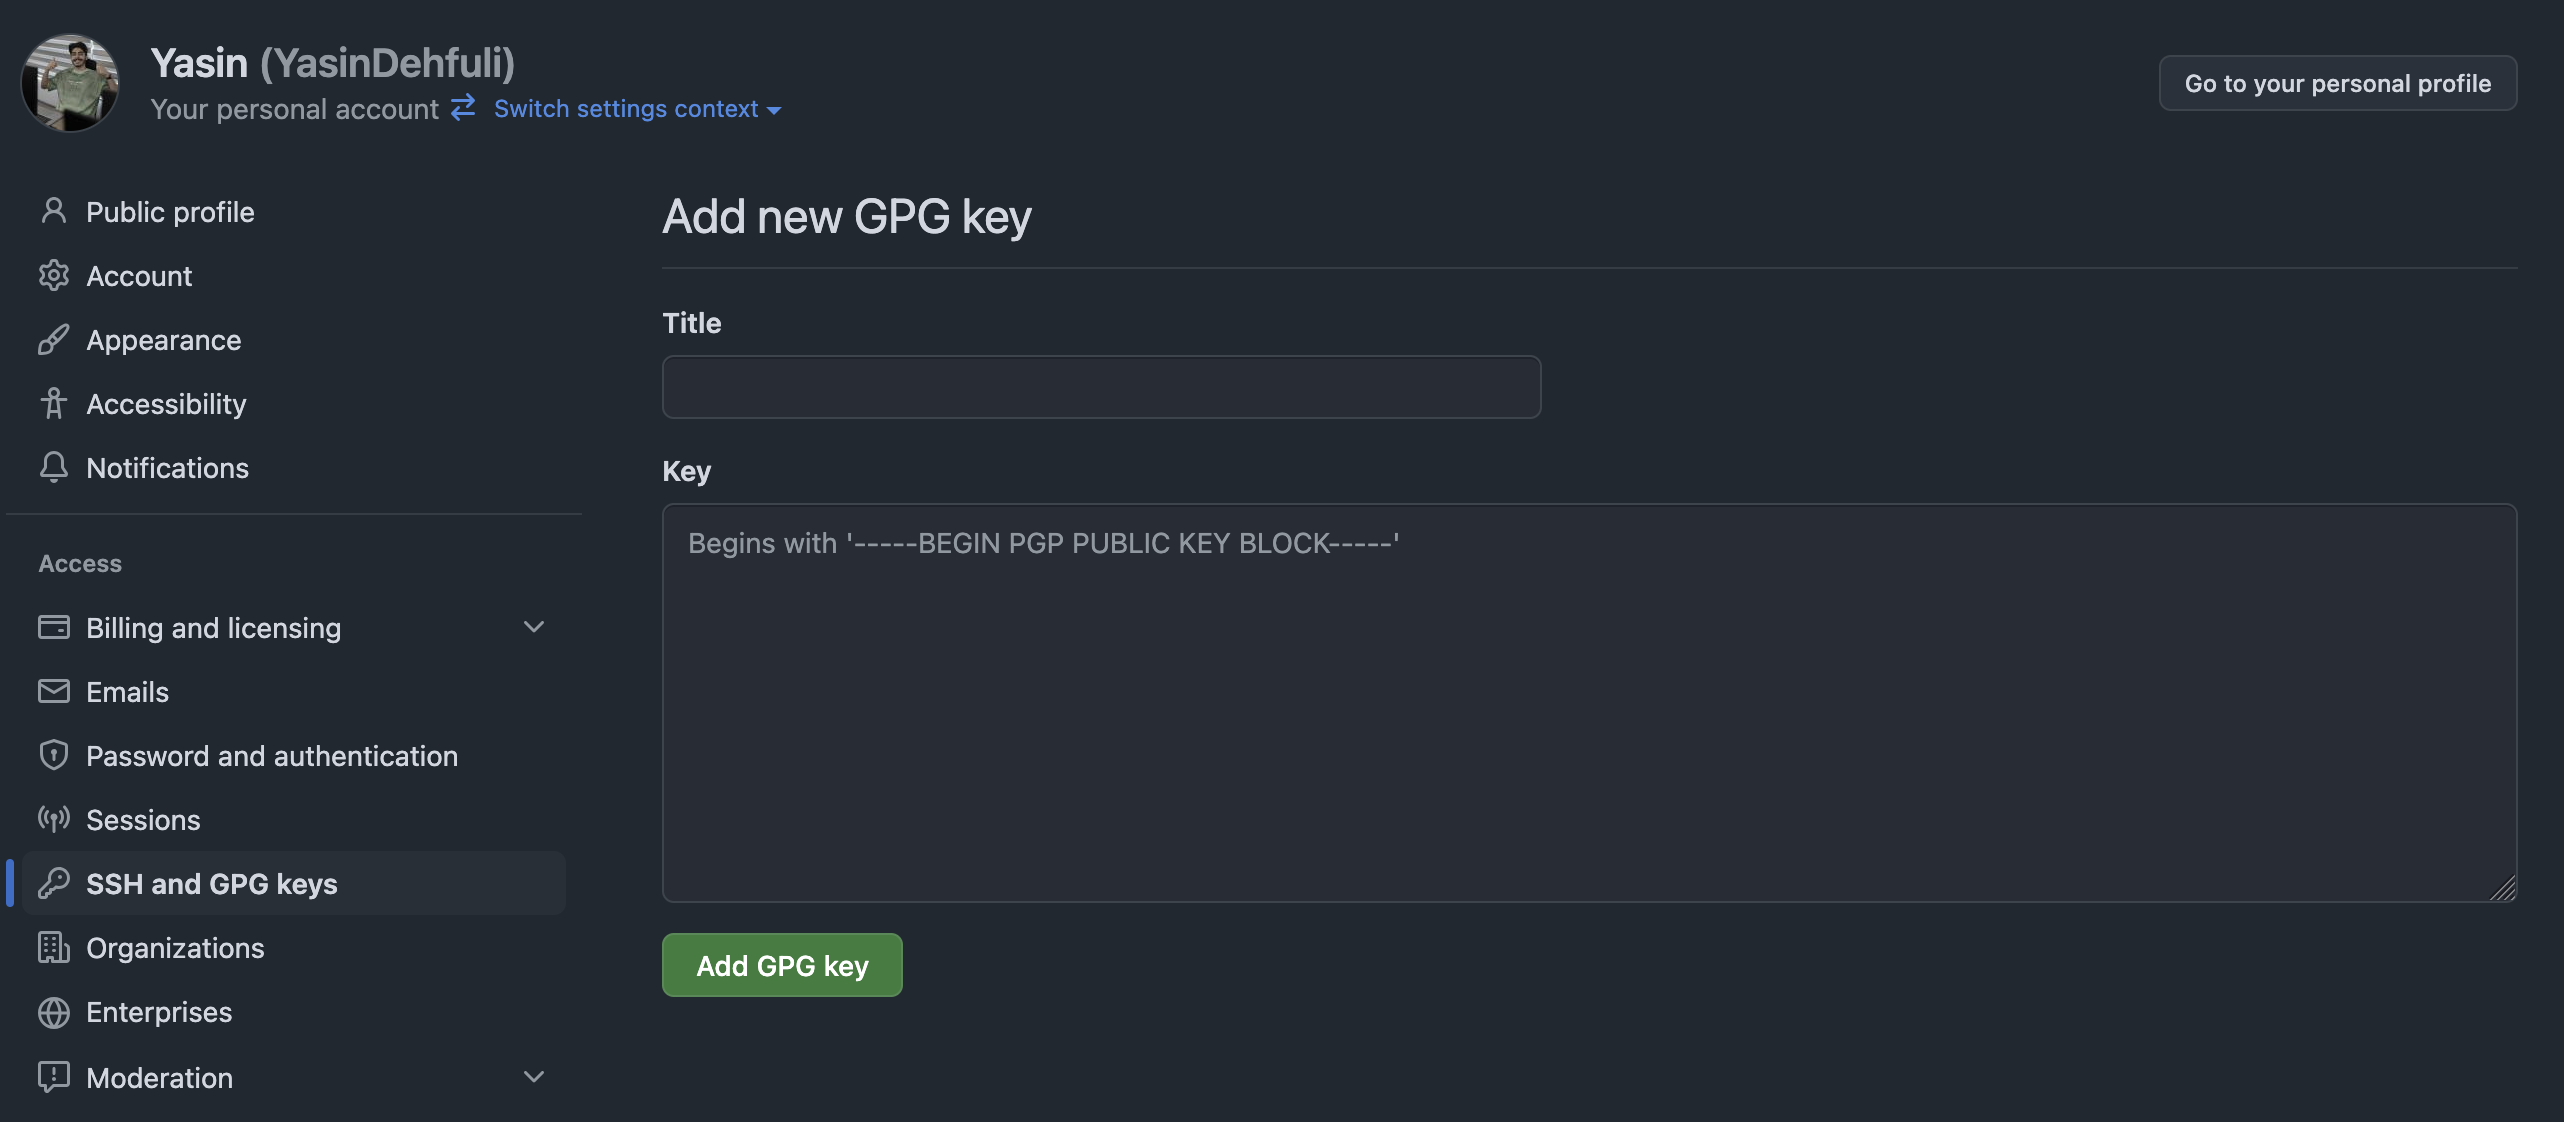Expand the Billing and licensing section
The width and height of the screenshot is (2564, 1122).
click(534, 627)
